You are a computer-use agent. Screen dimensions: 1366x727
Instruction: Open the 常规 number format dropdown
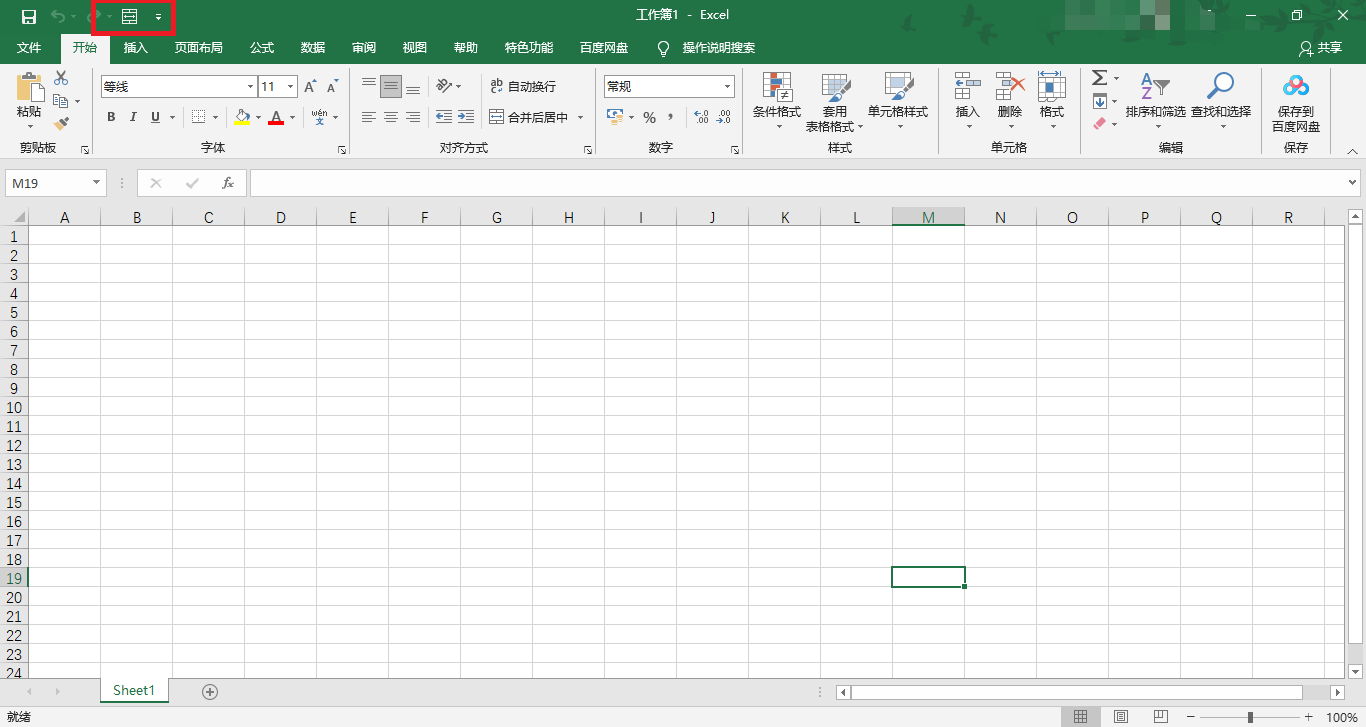[x=727, y=86]
